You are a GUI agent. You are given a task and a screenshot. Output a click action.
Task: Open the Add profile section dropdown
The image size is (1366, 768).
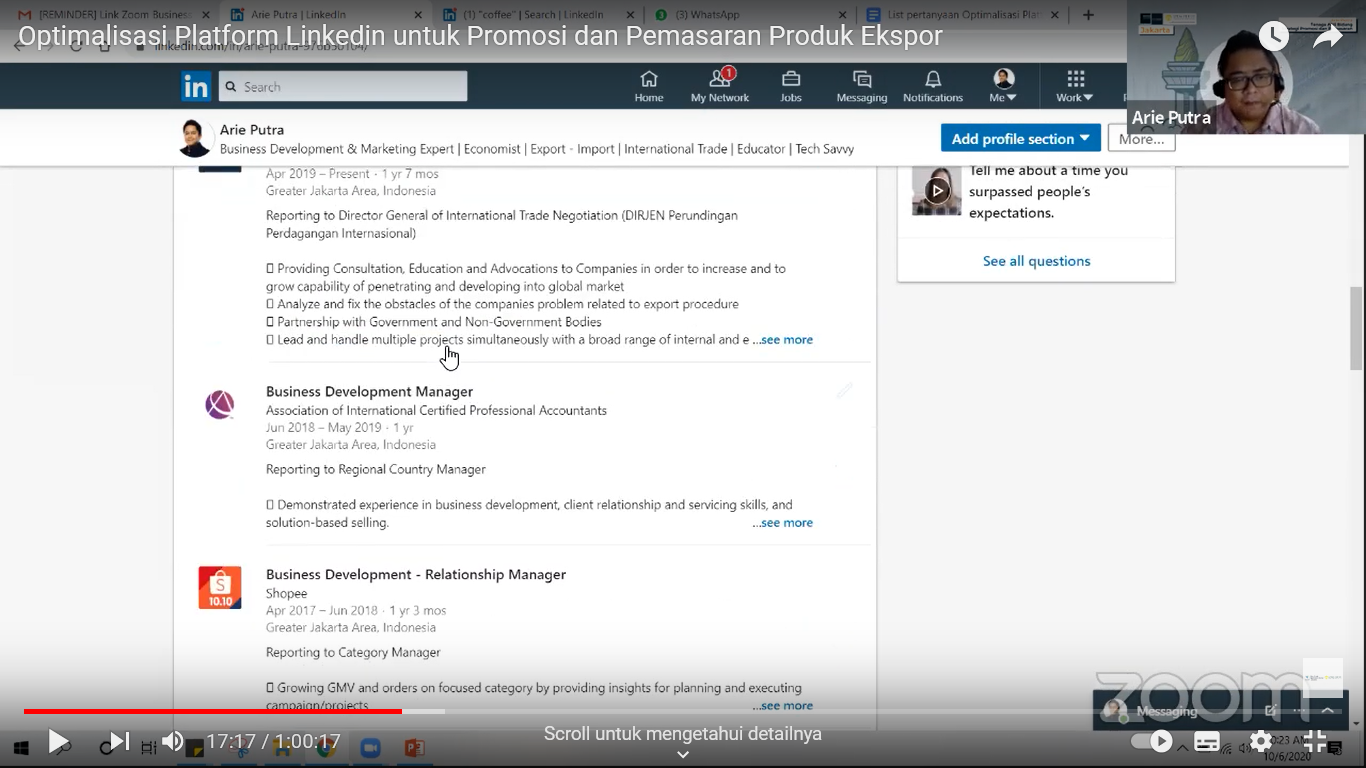[x=1020, y=139]
